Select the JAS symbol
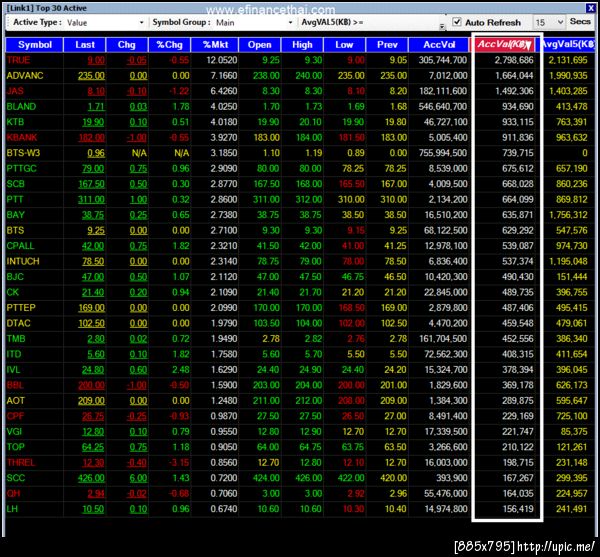The width and height of the screenshot is (600, 557). (15, 91)
